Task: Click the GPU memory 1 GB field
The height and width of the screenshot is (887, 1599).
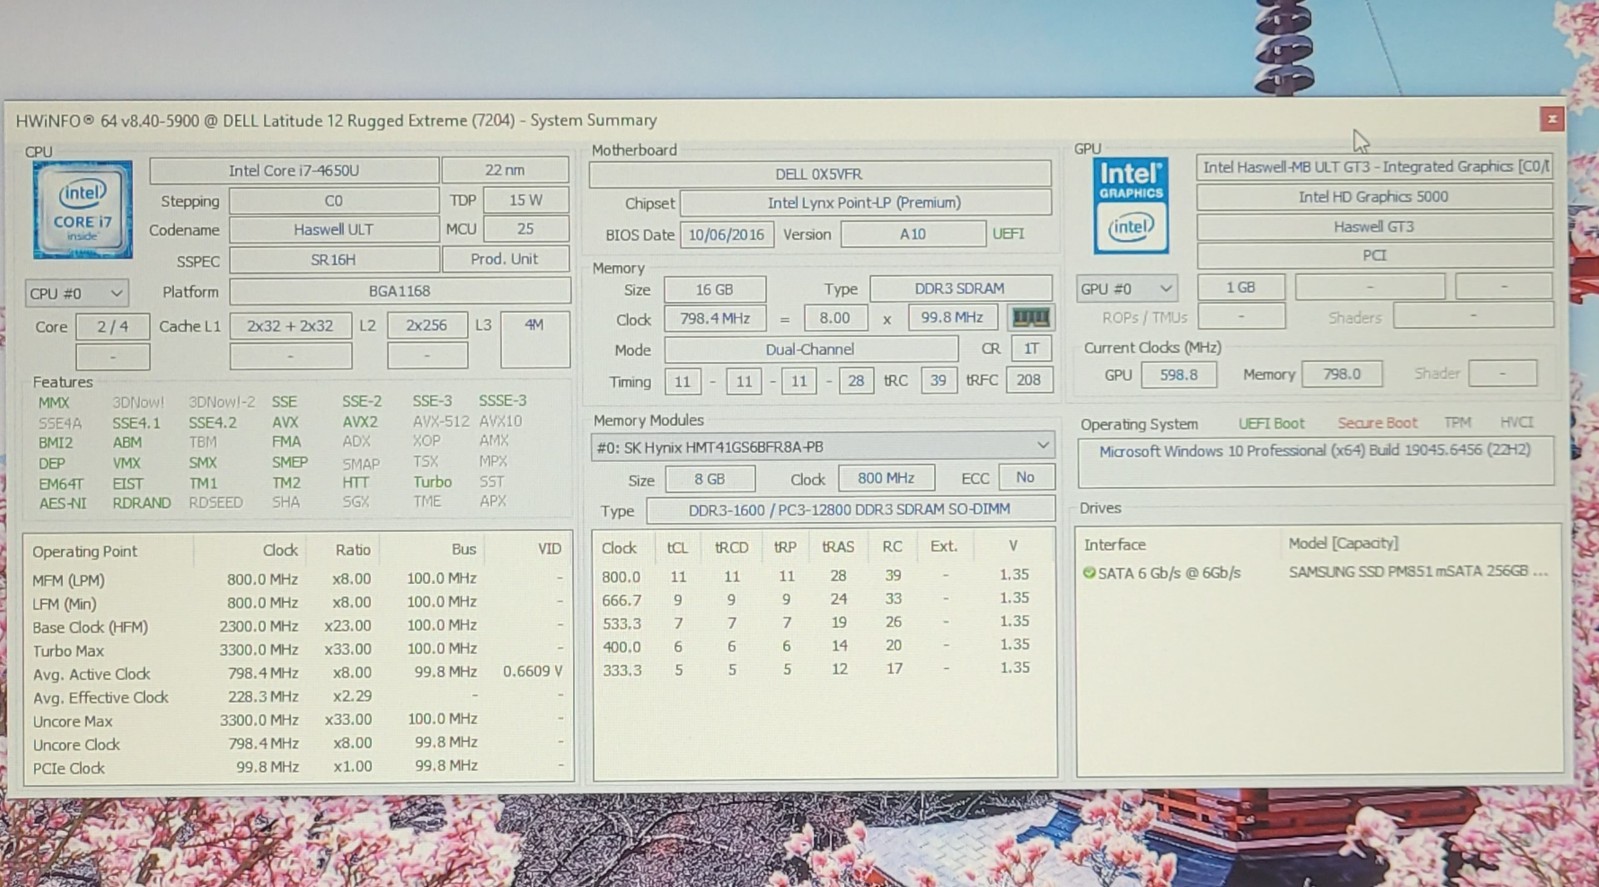Action: point(1241,287)
